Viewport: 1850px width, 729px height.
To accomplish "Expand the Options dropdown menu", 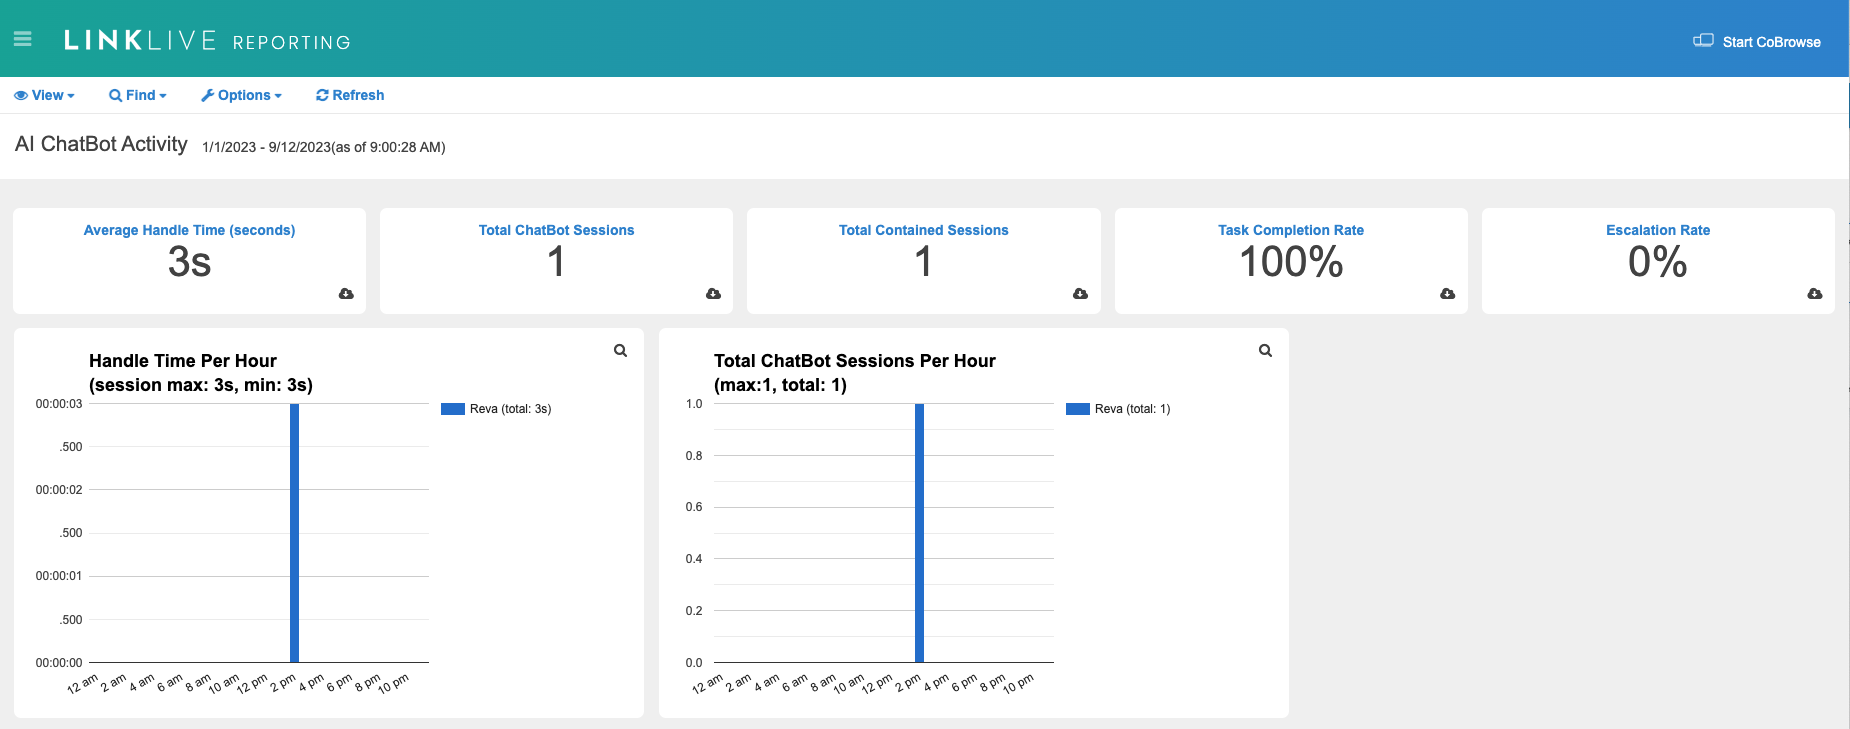I will pos(242,95).
